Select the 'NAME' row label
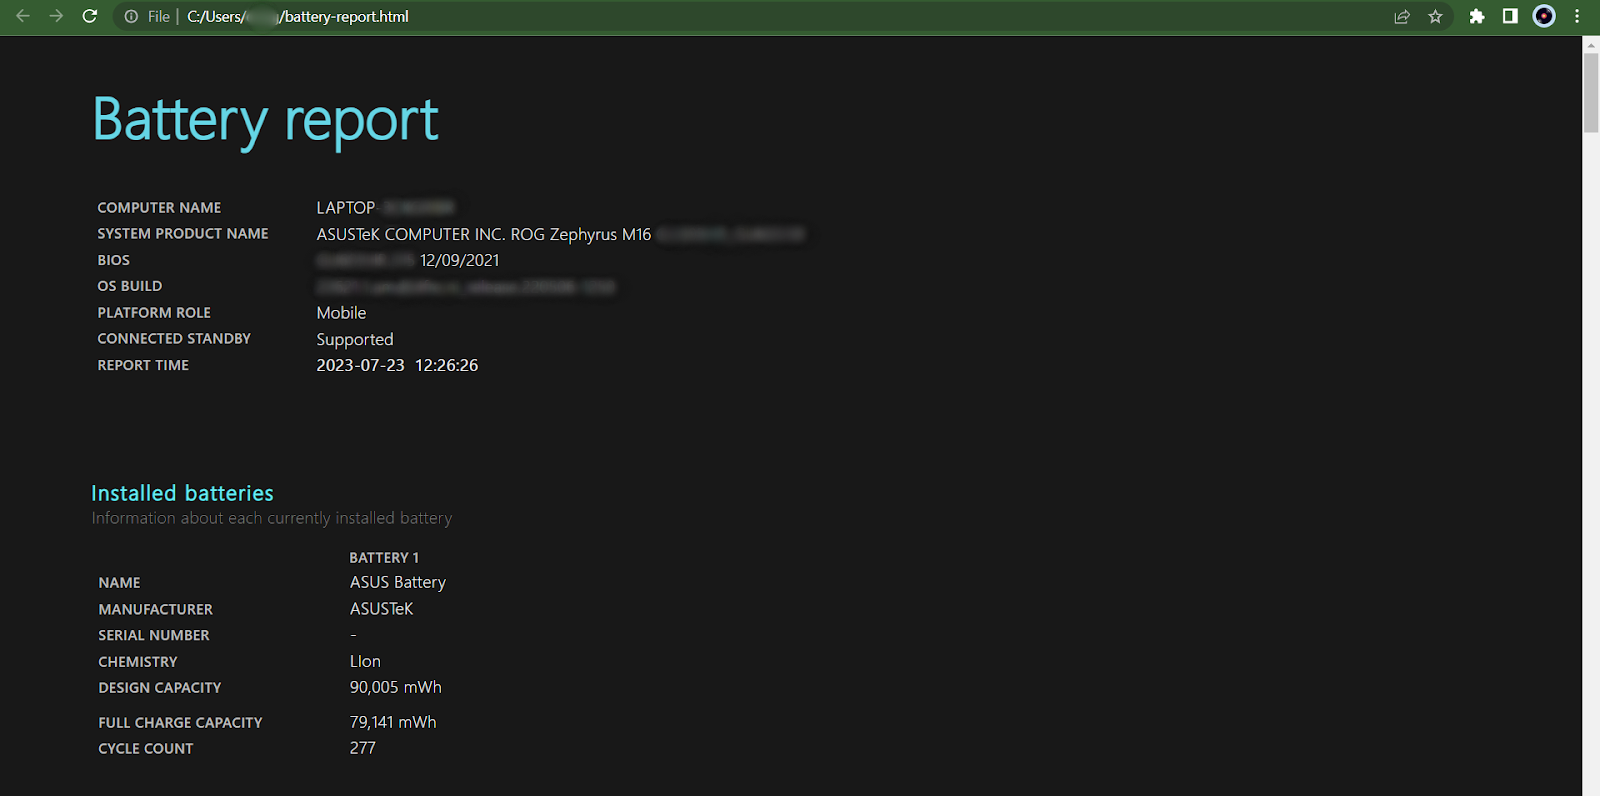This screenshot has height=796, width=1600. pos(119,583)
